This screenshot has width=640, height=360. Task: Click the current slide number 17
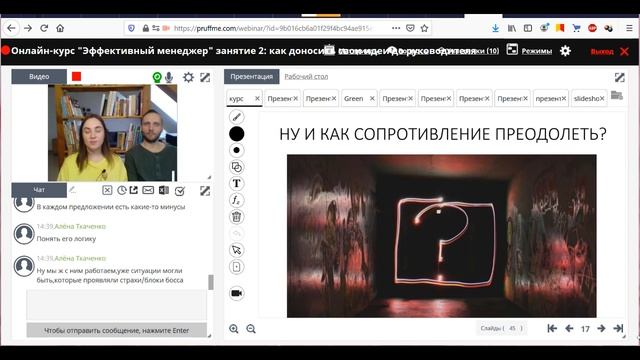click(585, 329)
